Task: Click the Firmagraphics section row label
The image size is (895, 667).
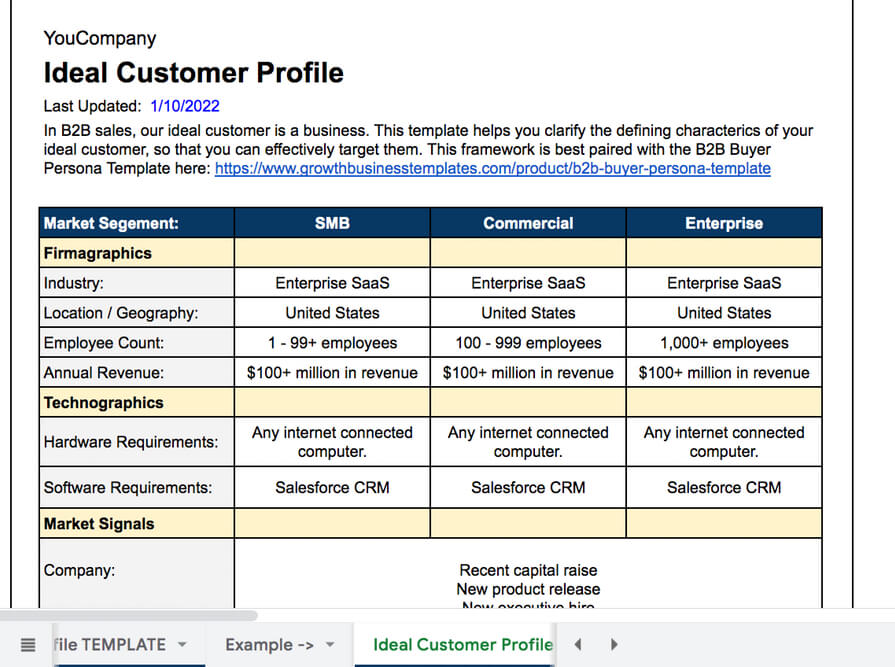Action: [137, 253]
